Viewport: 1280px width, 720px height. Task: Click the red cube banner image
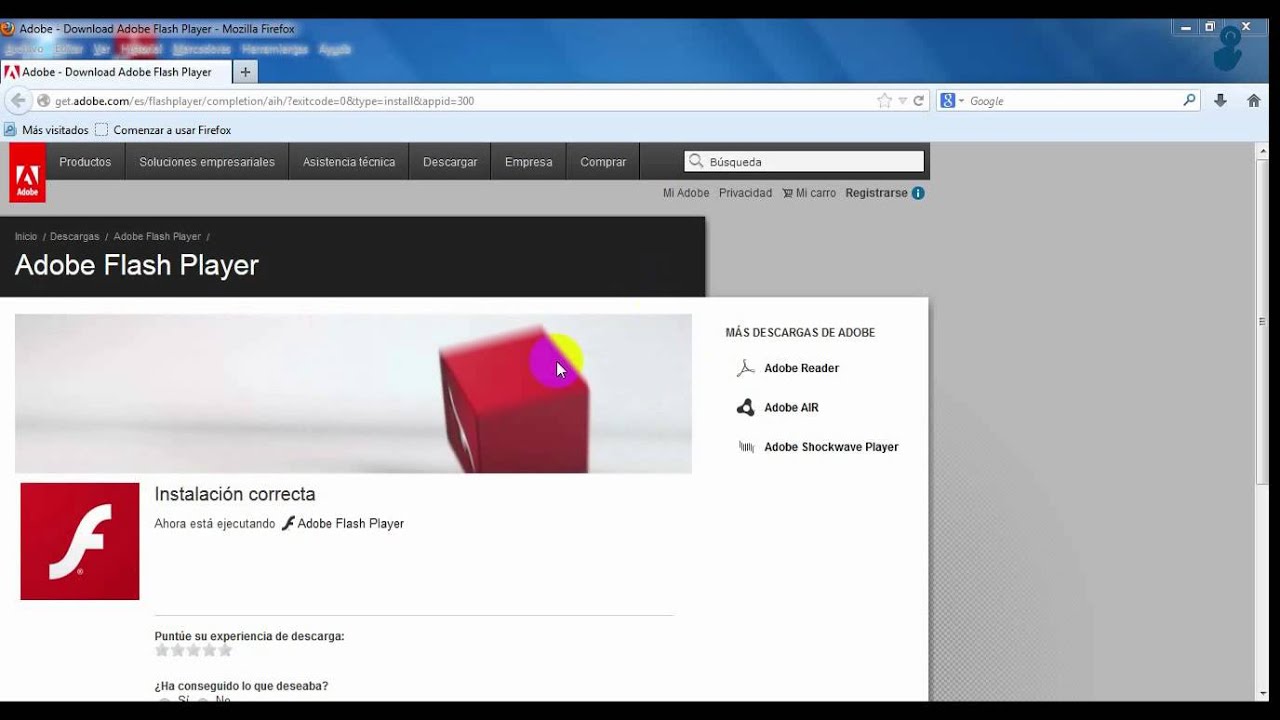point(353,393)
